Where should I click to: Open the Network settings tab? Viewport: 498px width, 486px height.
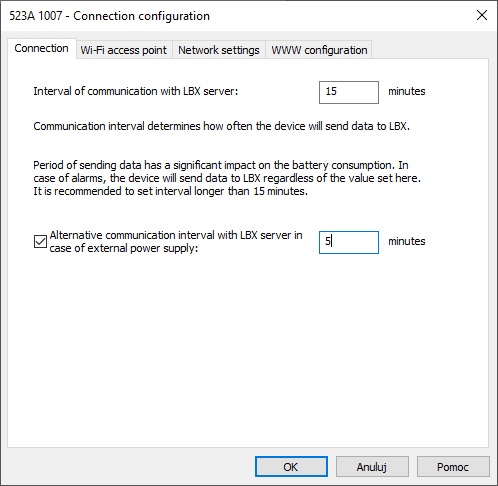click(x=219, y=50)
